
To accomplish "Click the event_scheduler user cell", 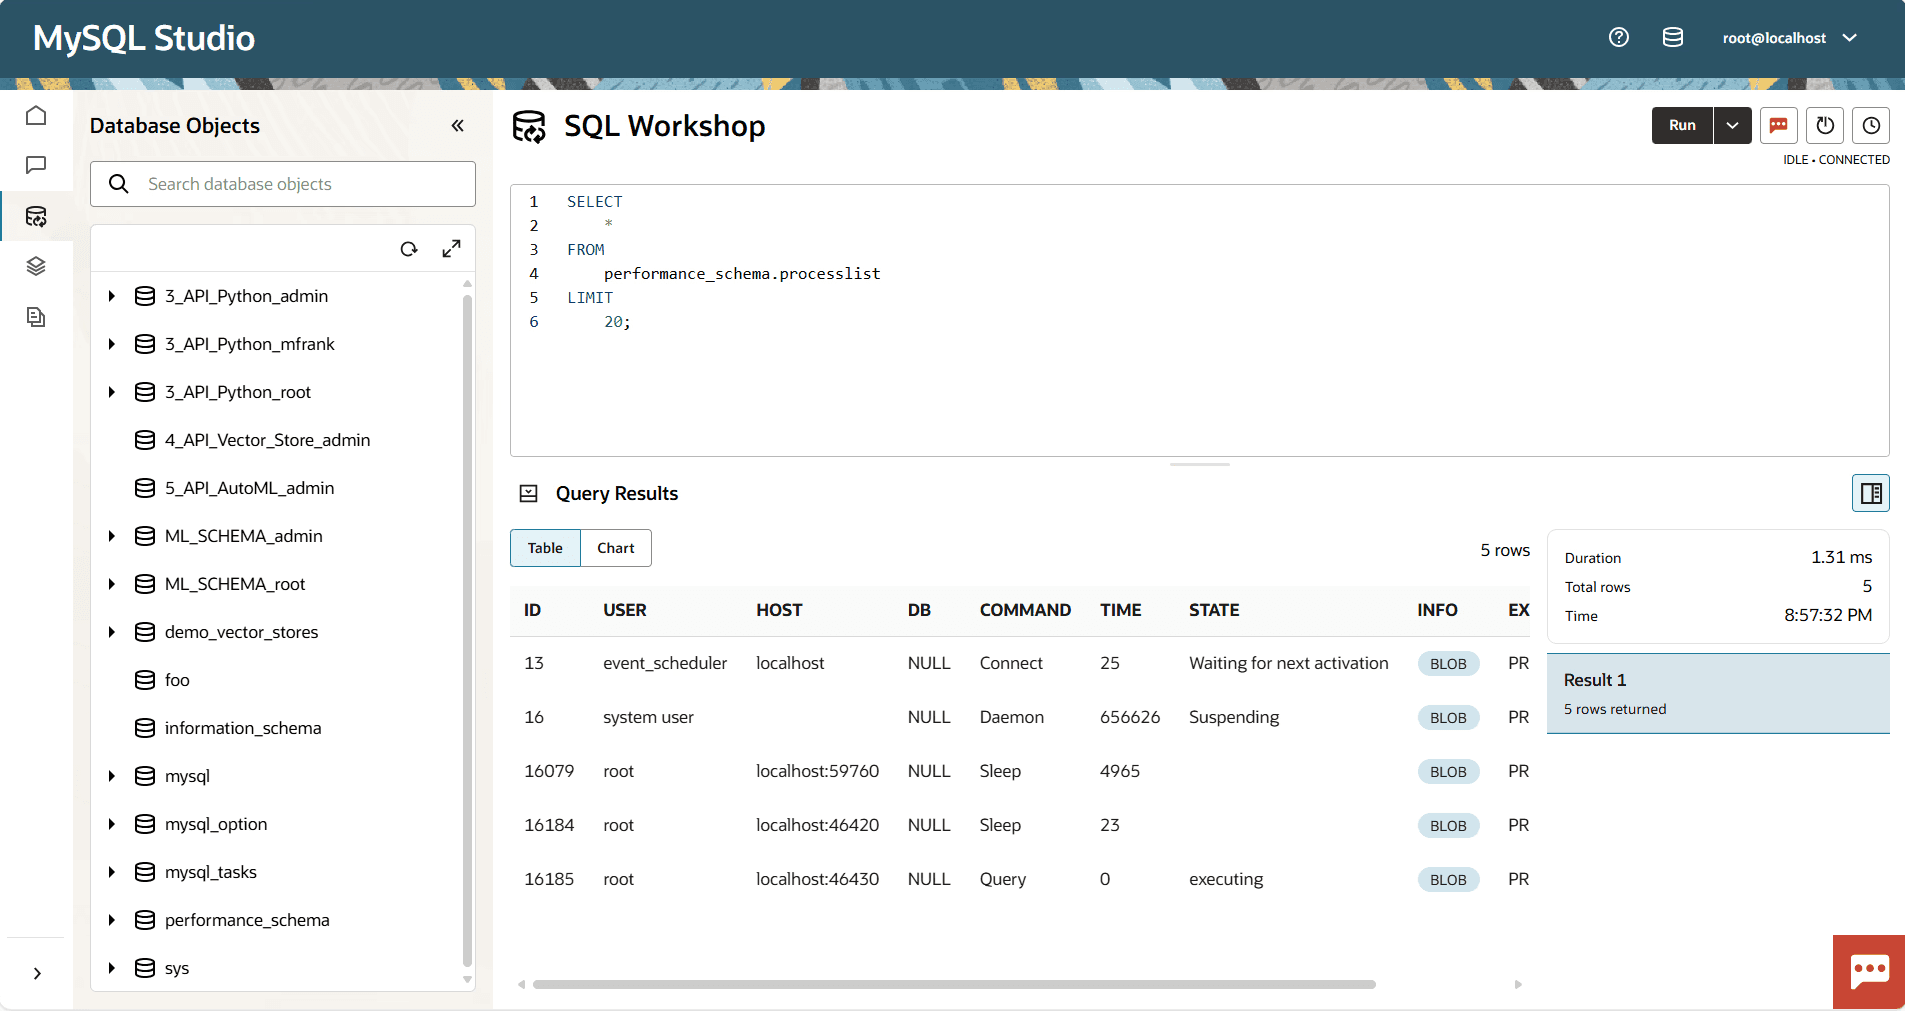I will (x=665, y=663).
